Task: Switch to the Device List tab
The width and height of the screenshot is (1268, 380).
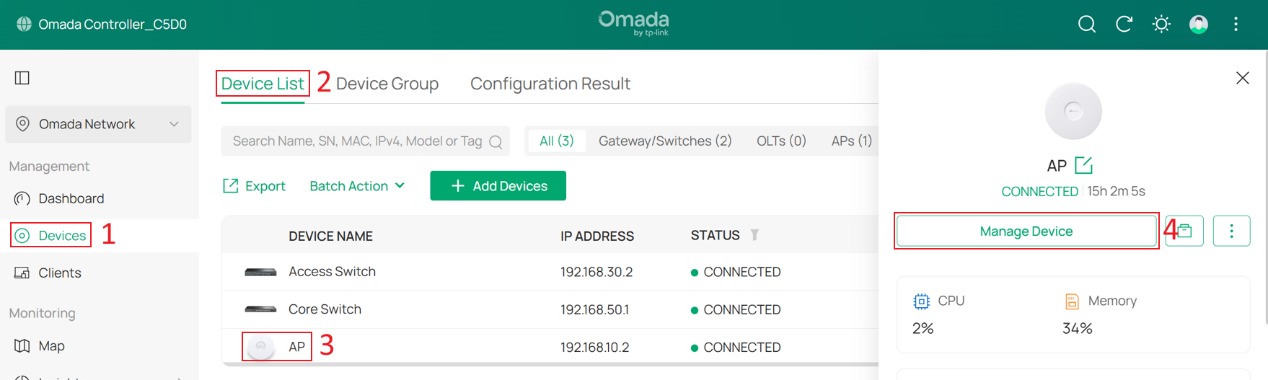Action: (x=263, y=83)
